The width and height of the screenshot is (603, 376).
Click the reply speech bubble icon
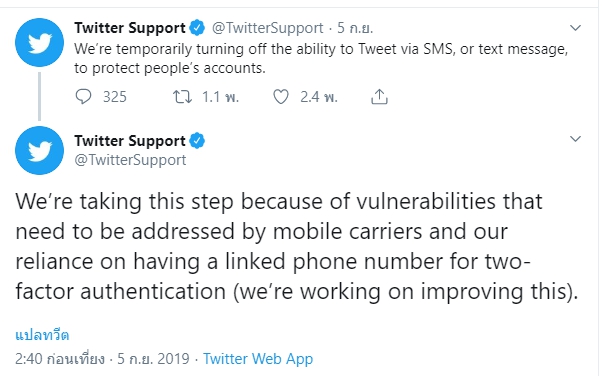pyautogui.click(x=83, y=97)
